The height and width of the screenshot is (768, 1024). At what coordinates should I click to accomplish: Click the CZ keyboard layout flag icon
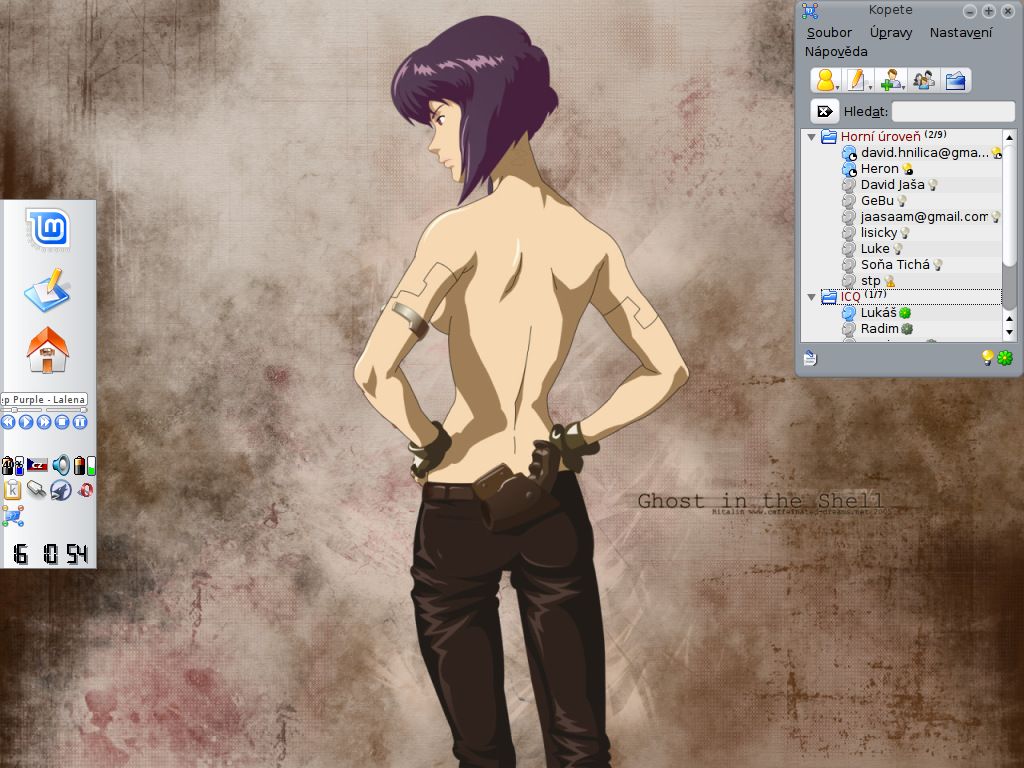coord(37,466)
